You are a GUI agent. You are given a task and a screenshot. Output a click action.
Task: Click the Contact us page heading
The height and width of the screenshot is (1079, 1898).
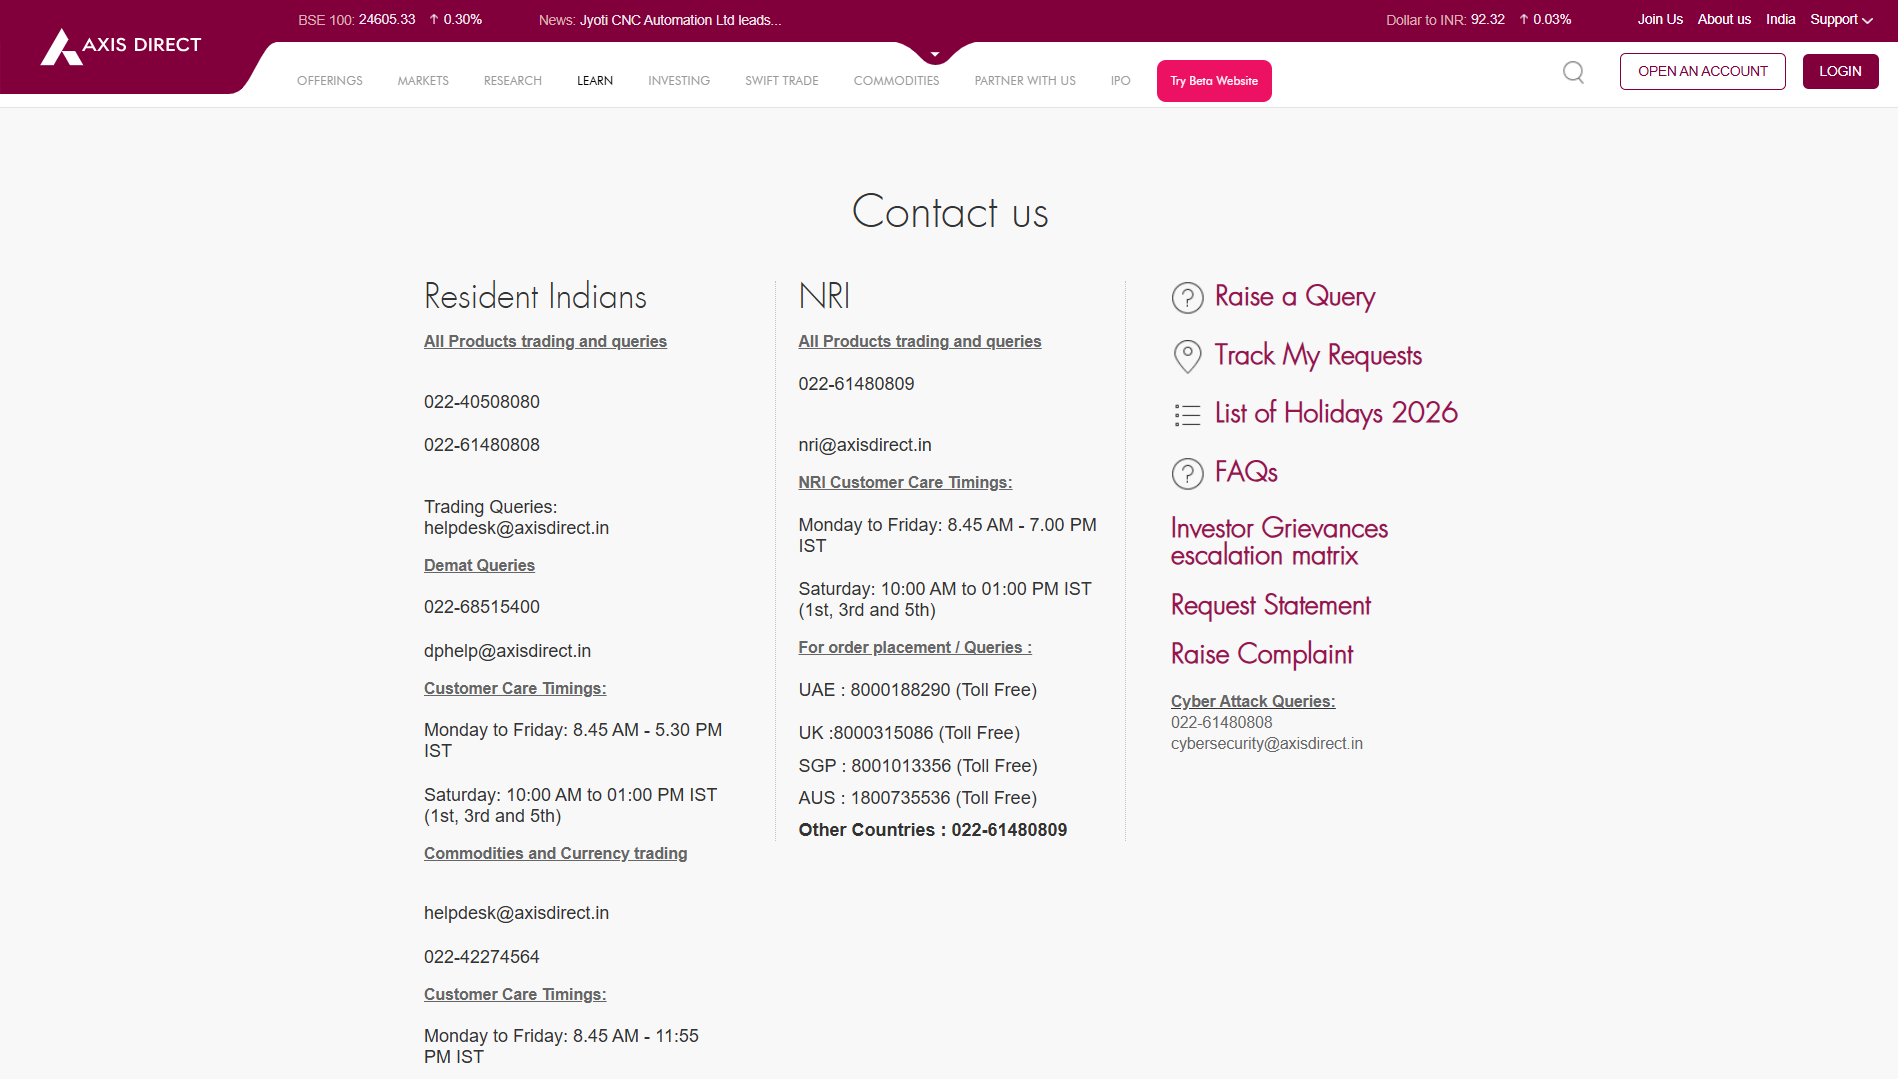tap(950, 212)
